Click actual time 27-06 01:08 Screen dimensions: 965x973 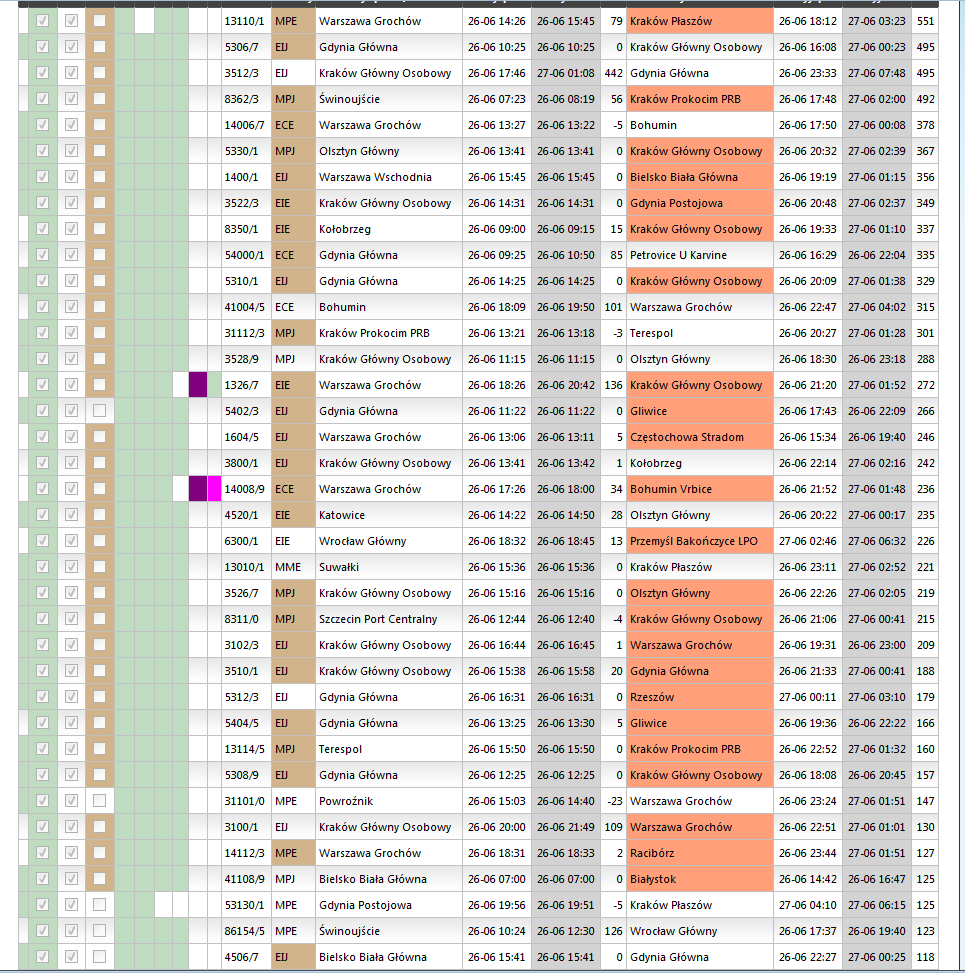point(566,73)
